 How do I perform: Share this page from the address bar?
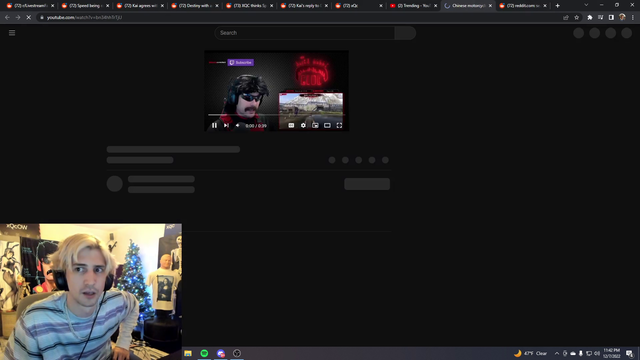566,18
